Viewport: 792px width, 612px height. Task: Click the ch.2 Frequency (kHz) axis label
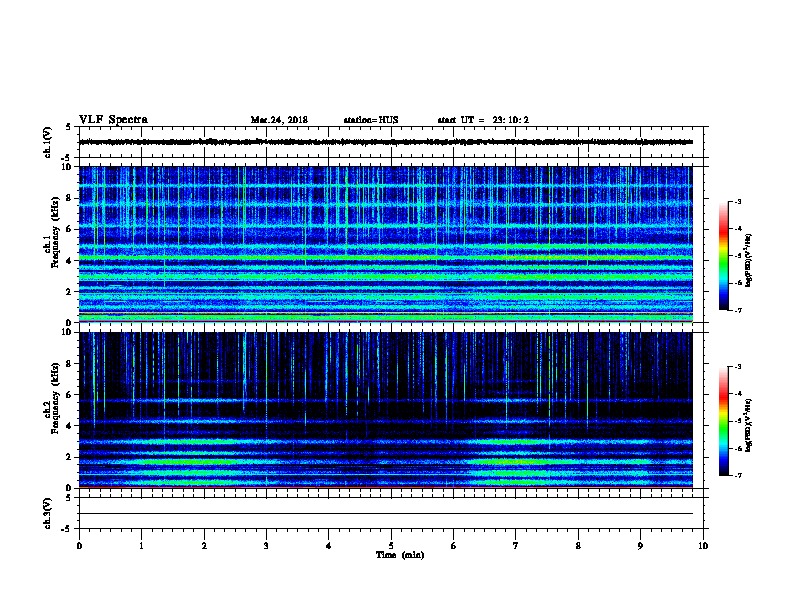tap(52, 397)
